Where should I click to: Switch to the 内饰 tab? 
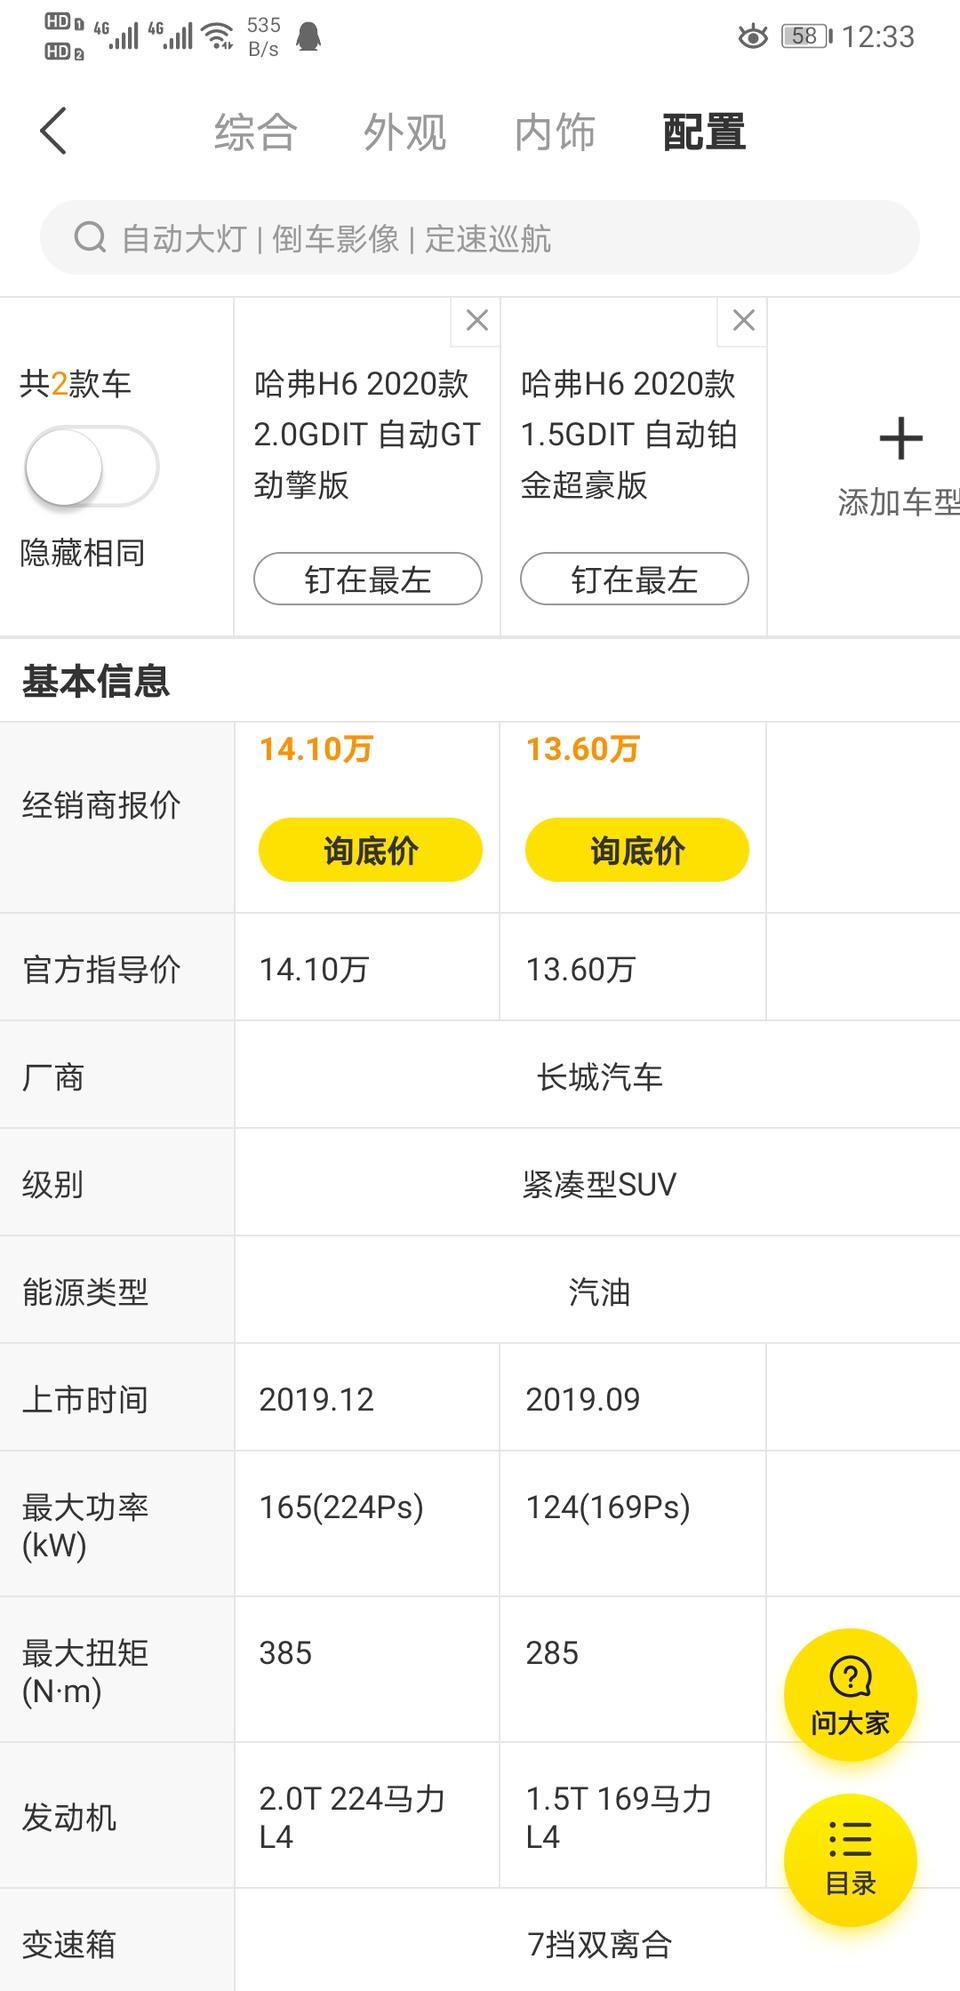point(555,132)
